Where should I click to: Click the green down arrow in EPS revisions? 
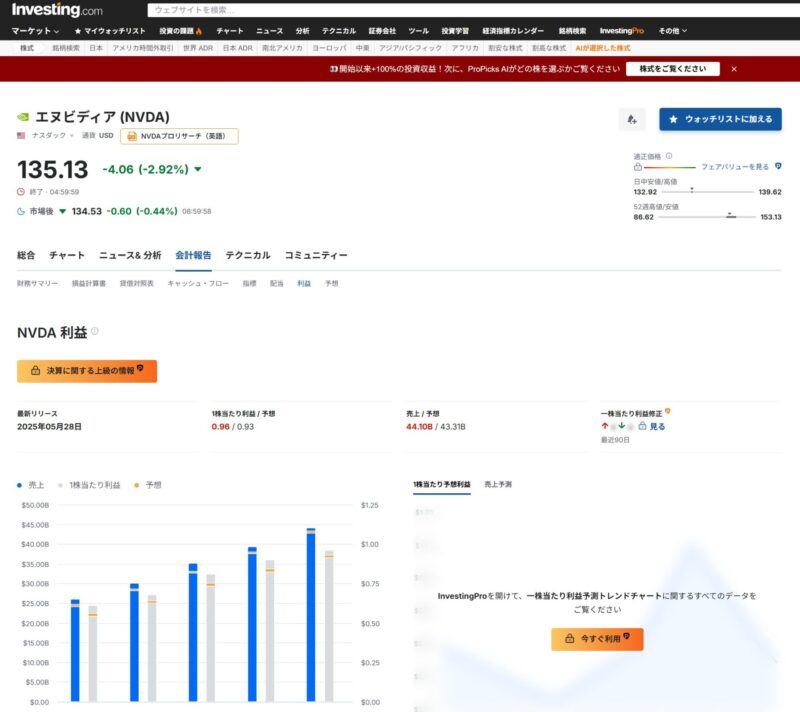621,426
